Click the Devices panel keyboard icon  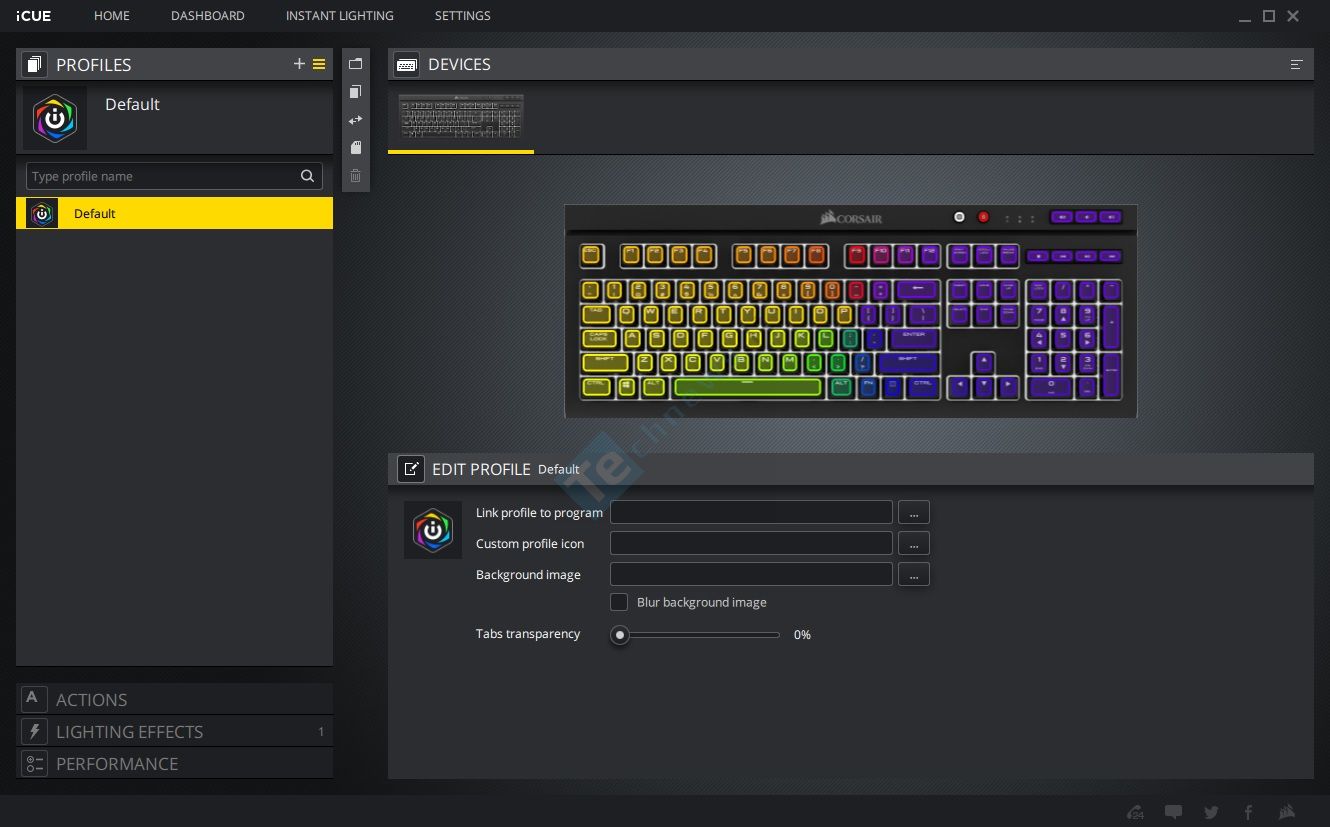coord(406,65)
